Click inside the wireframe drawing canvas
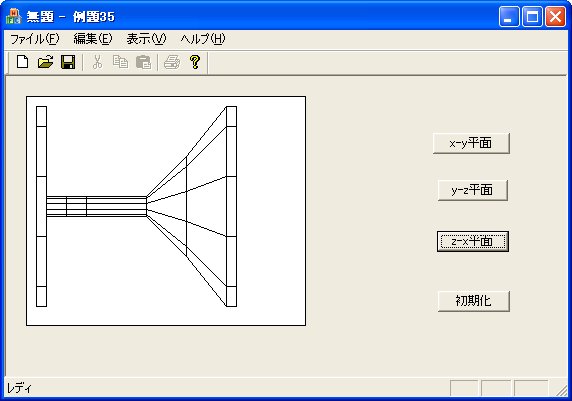The width and height of the screenshot is (572, 401). click(x=166, y=211)
